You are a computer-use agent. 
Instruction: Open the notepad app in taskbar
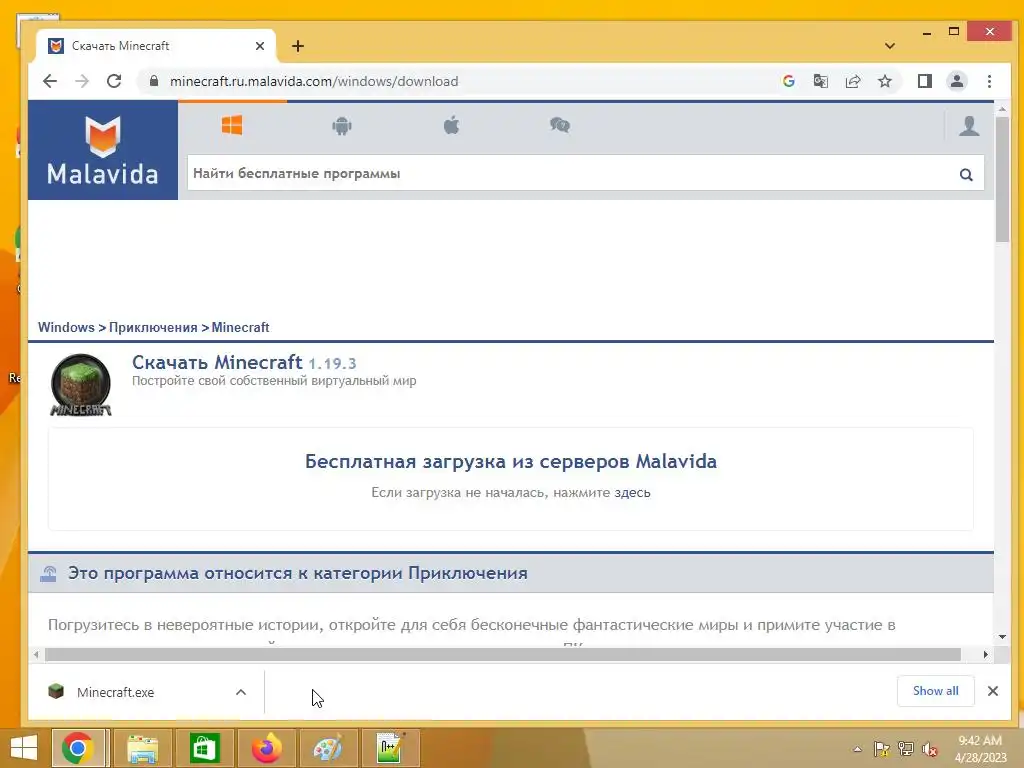(x=390, y=748)
